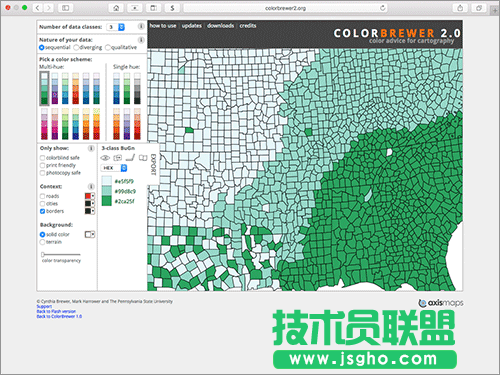Click the photocopy safe icon under 3-class BuGn
The width and height of the screenshot is (500, 375).
pyautogui.click(x=130, y=158)
